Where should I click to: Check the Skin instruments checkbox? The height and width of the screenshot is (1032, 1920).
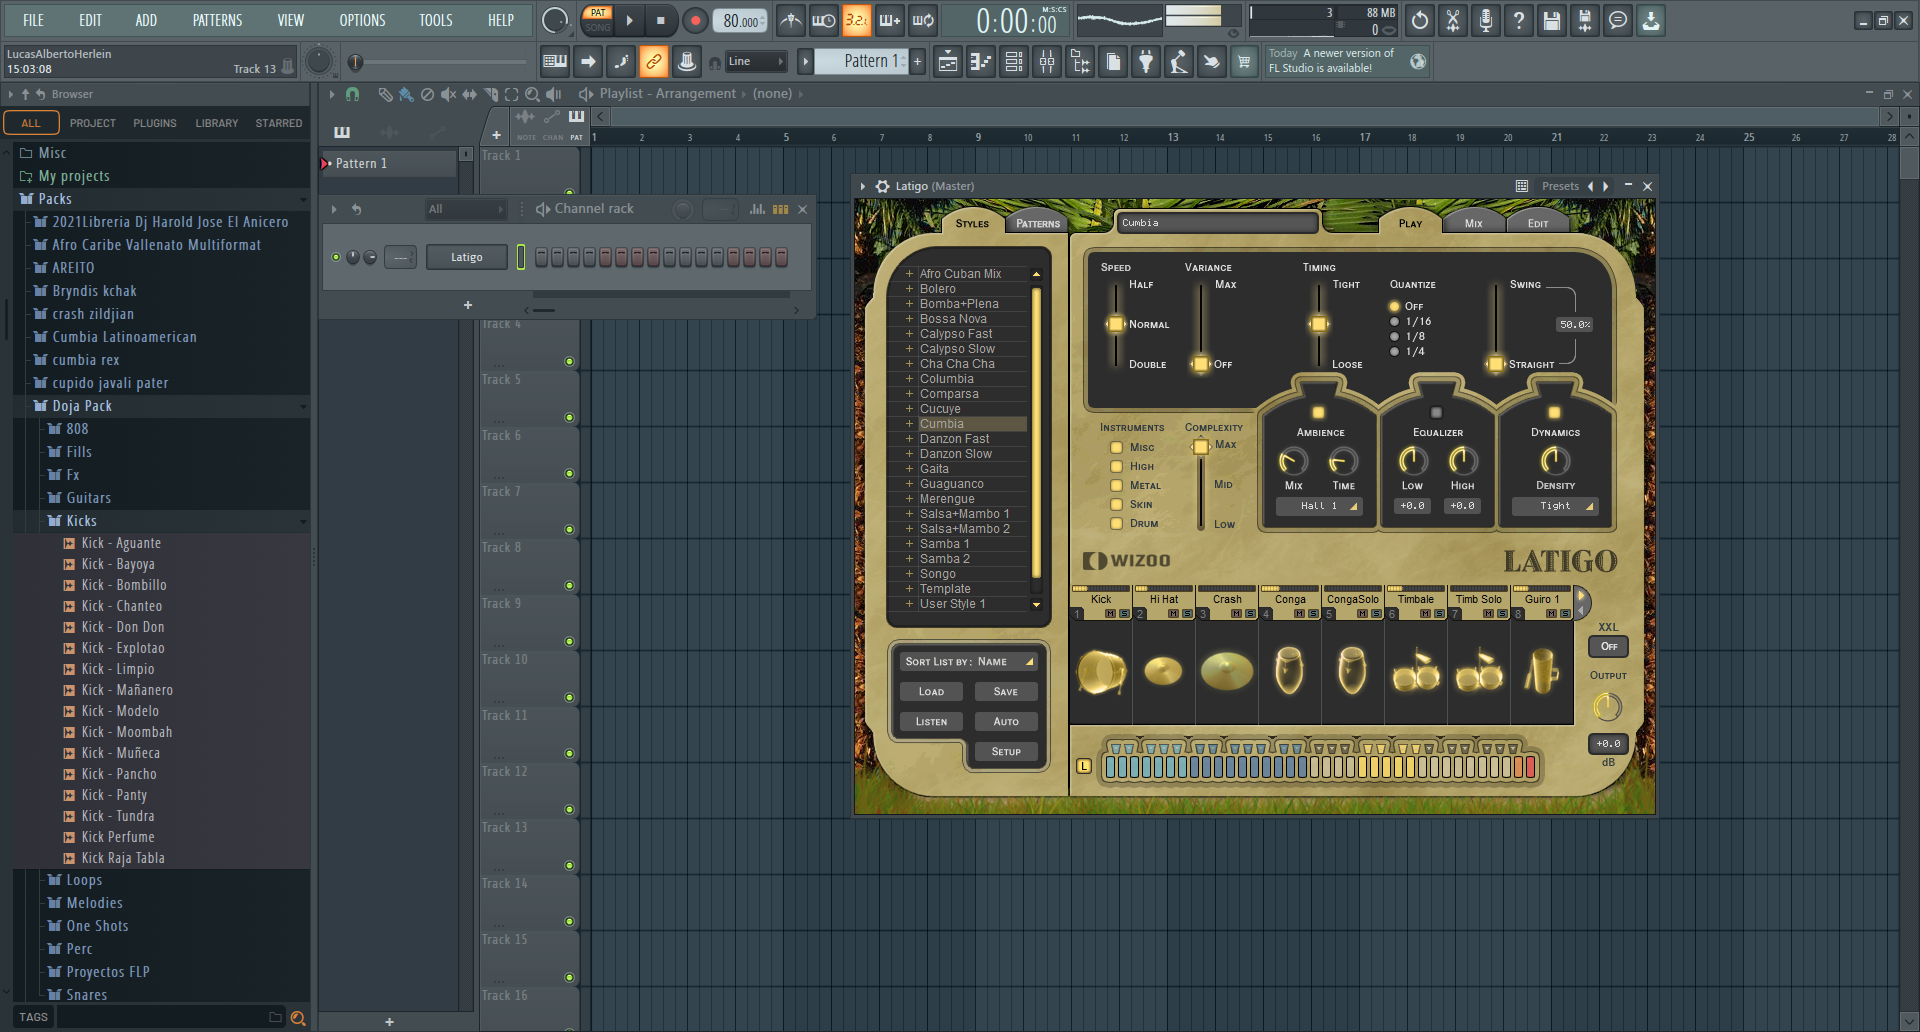coord(1116,505)
